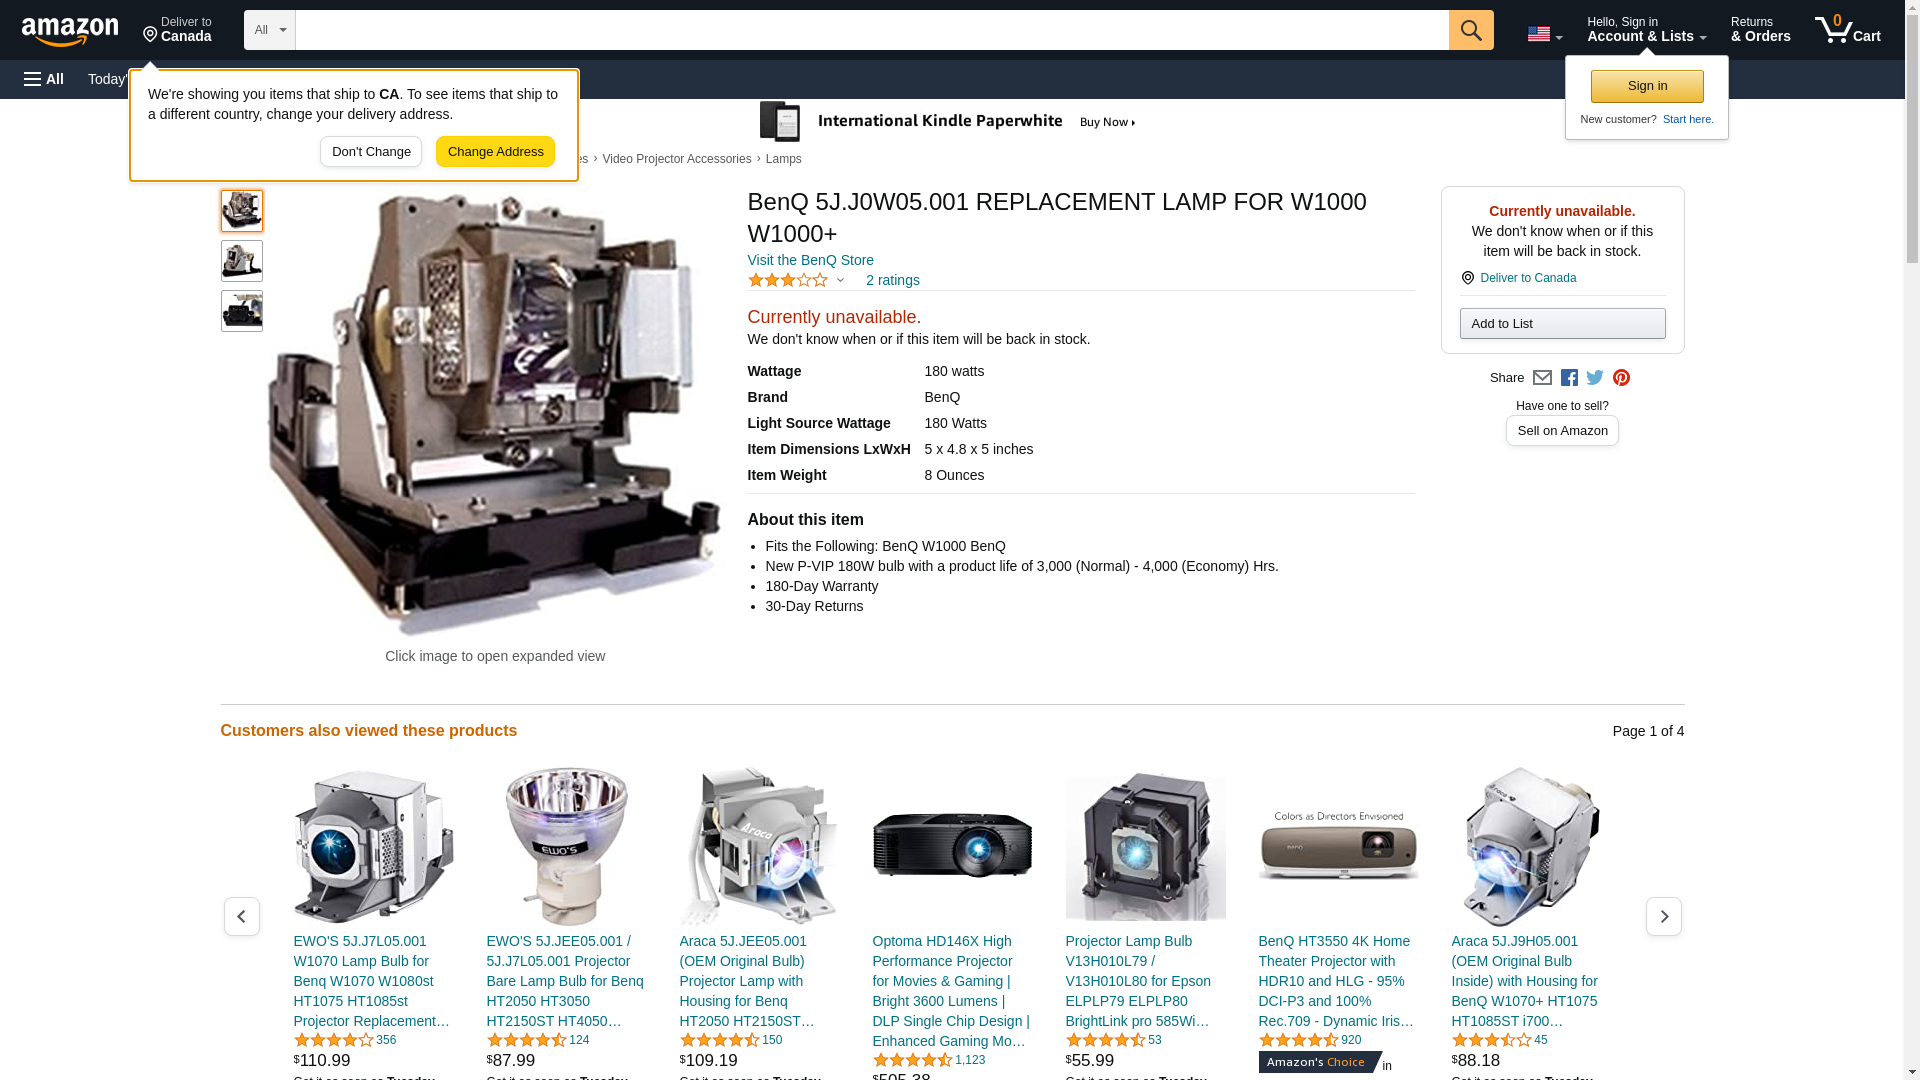Open the Add to List dropdown
This screenshot has width=1920, height=1080.
(1562, 323)
